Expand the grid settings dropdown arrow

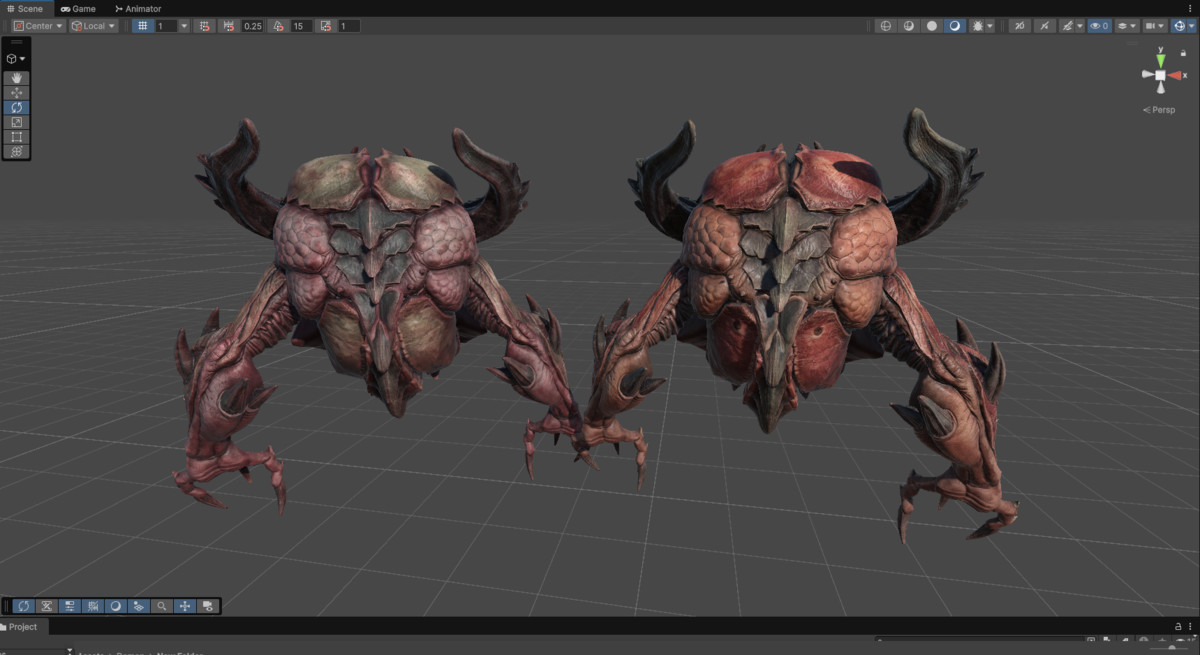click(x=184, y=26)
